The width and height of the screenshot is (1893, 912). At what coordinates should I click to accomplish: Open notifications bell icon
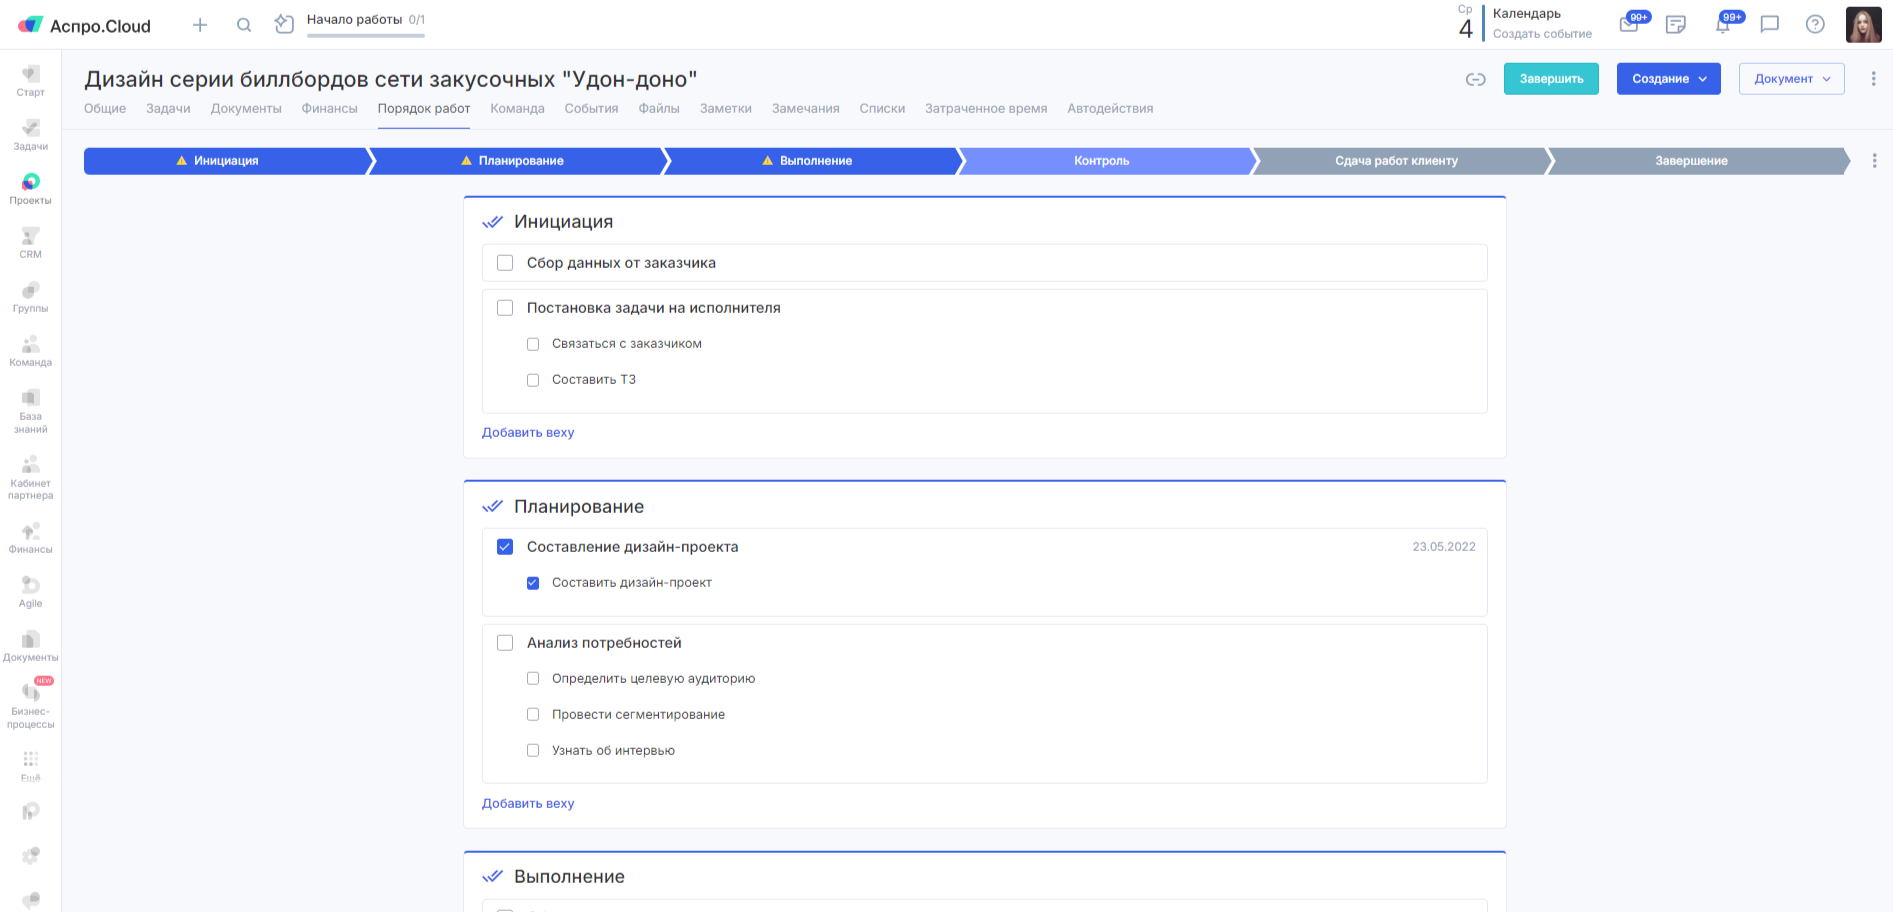pyautogui.click(x=1723, y=25)
